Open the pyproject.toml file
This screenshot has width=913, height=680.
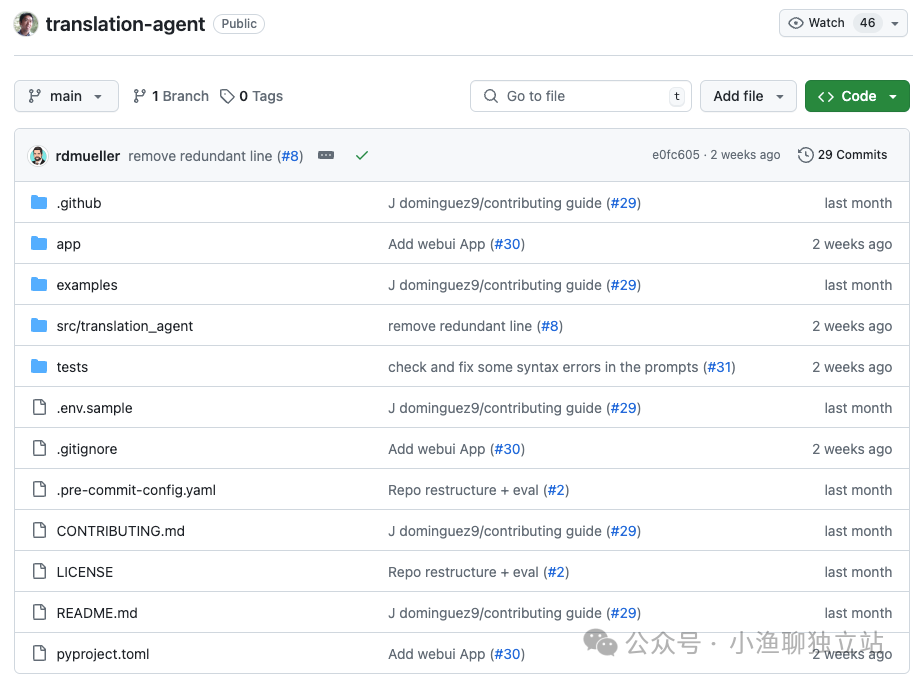pos(103,654)
